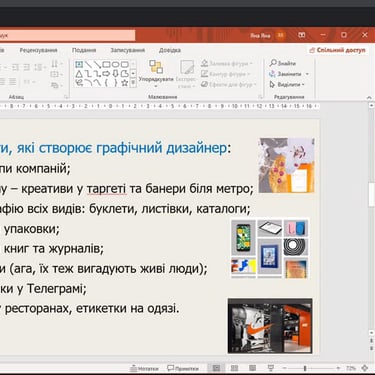Image resolution: width=375 pixels, height=375 pixels.
Task: Open the Подання tab
Action: (x=84, y=50)
